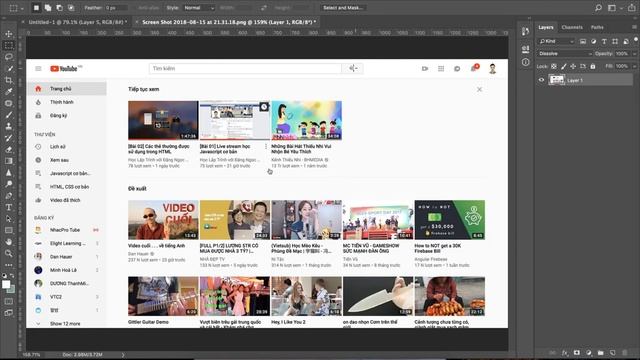Screen dimensions: 640x360
Task: Switch to the Channels tab
Action: tap(572, 27)
